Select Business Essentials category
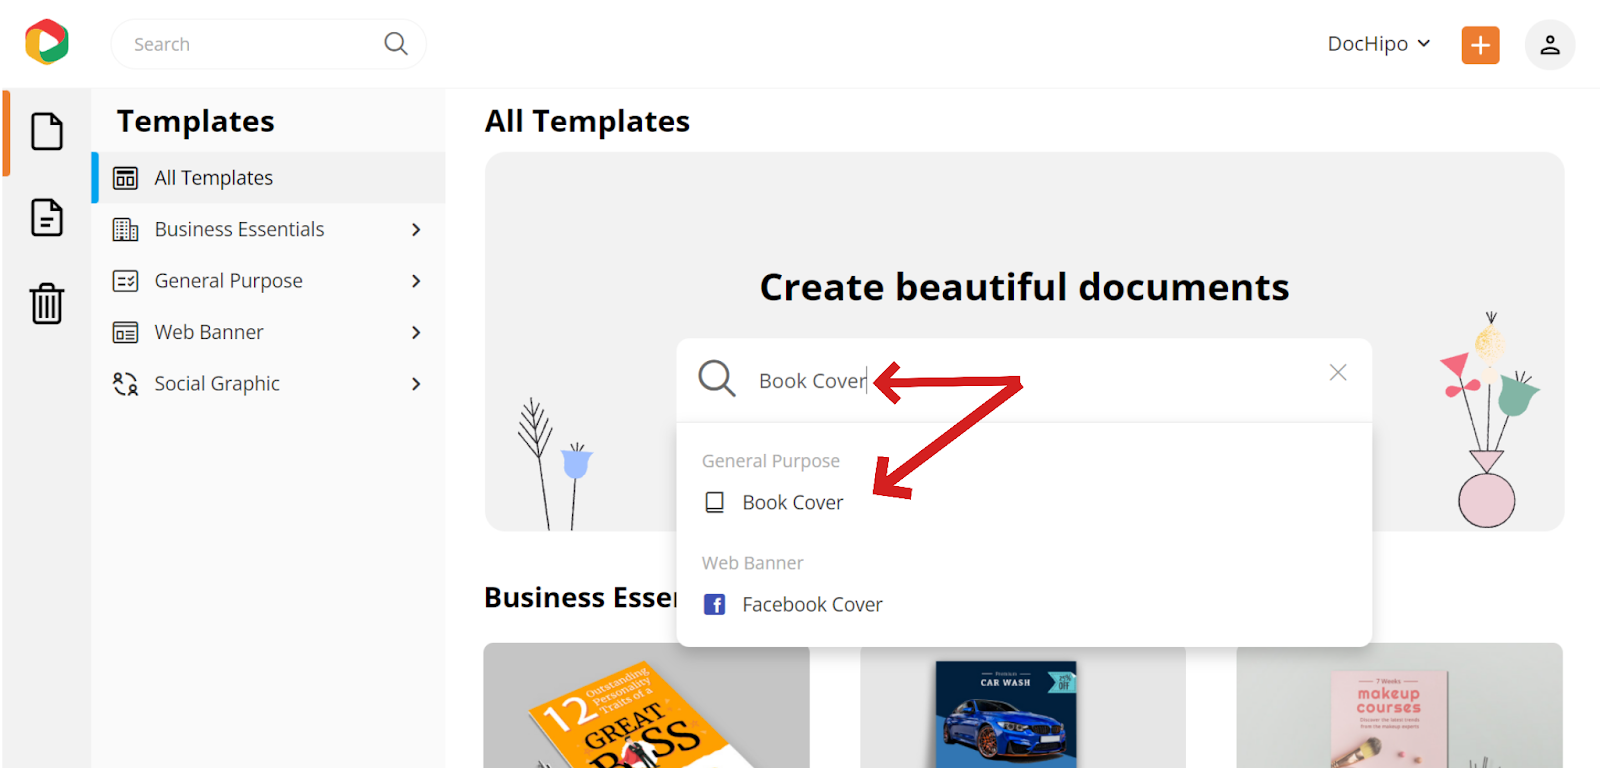 click(x=268, y=230)
